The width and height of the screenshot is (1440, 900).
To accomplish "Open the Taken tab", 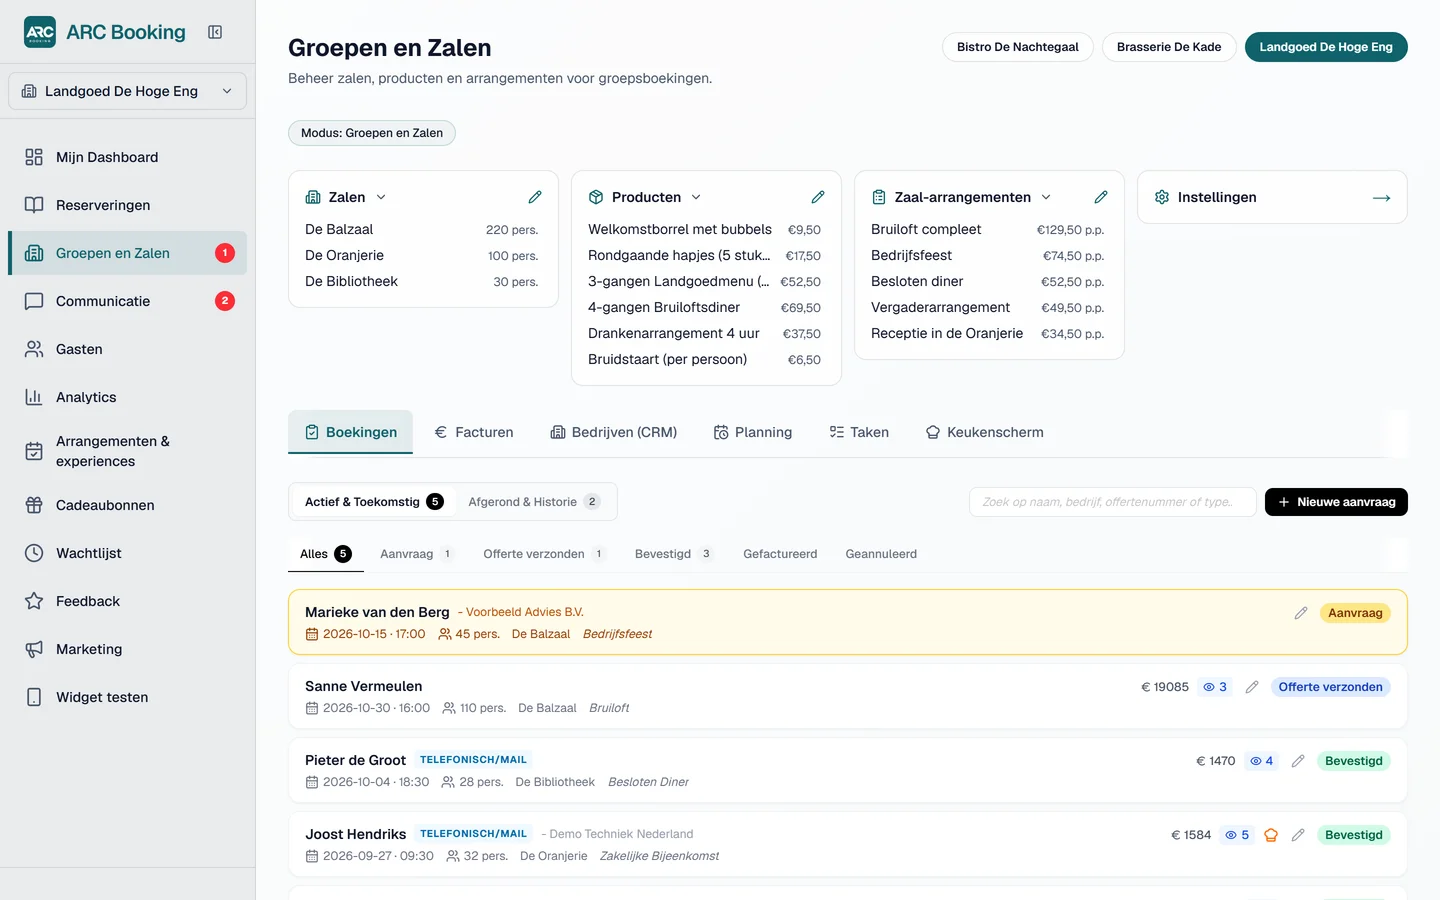I will coord(859,432).
